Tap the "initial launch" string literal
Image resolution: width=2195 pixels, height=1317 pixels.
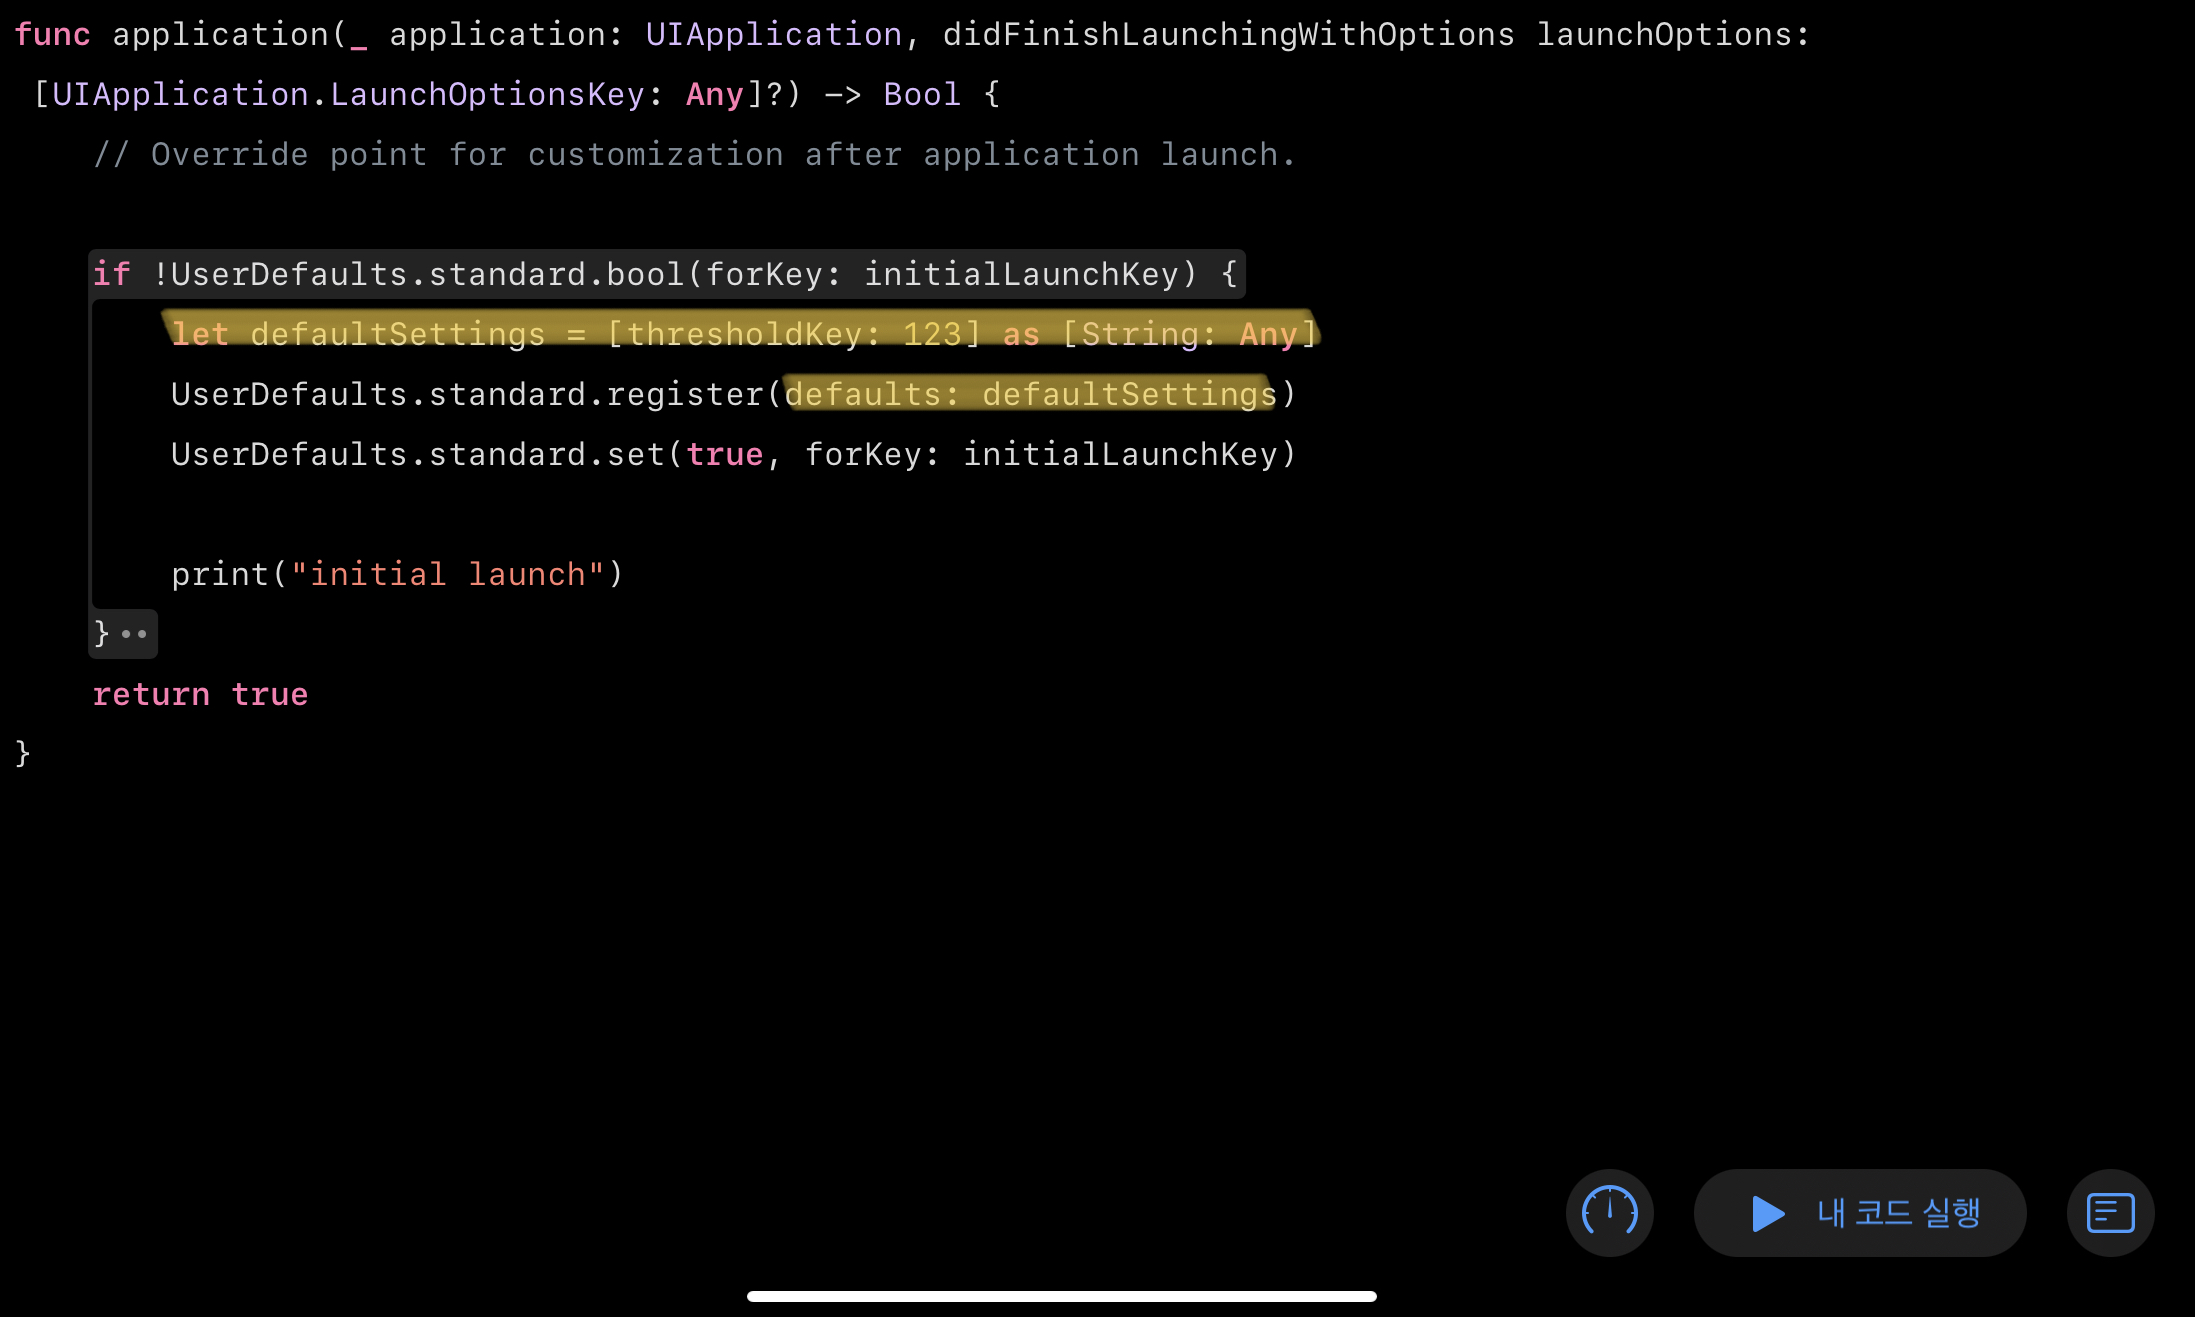point(447,574)
